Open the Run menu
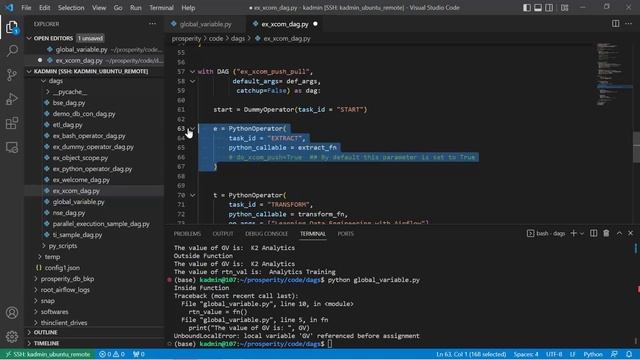 tap(136, 8)
